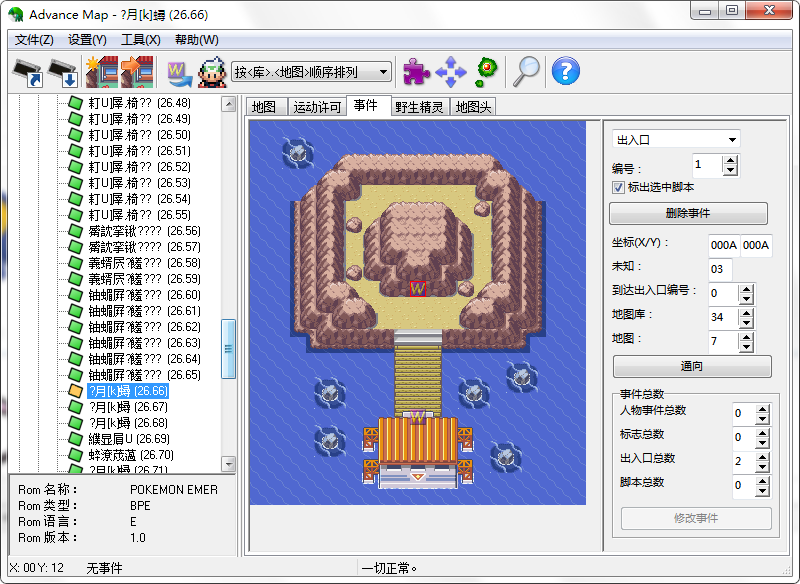Open the 帮助(W) menu
Screen dimensions: 800x584
[x=197, y=40]
